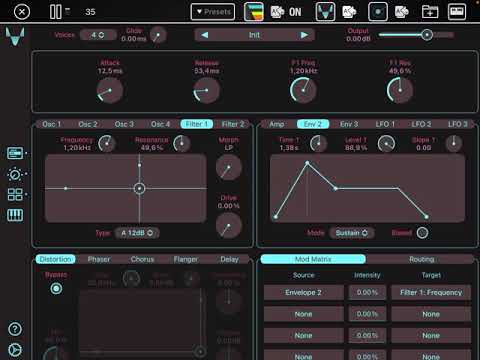Click the envelope Time 1 knob
480x360 pixels.
[x=319, y=144]
